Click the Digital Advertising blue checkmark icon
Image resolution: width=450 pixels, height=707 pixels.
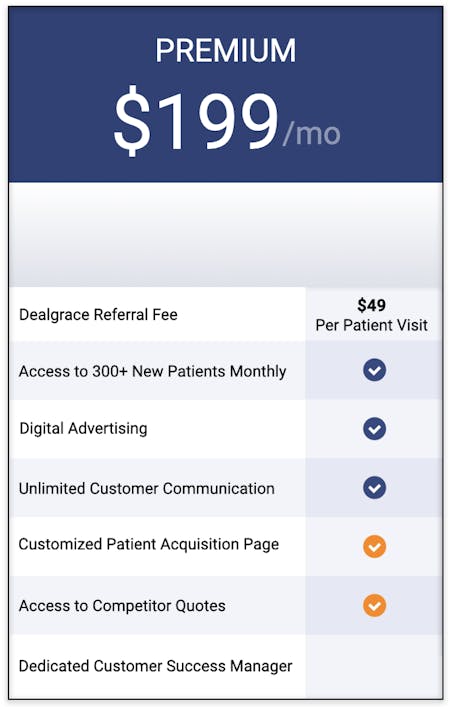click(x=374, y=428)
